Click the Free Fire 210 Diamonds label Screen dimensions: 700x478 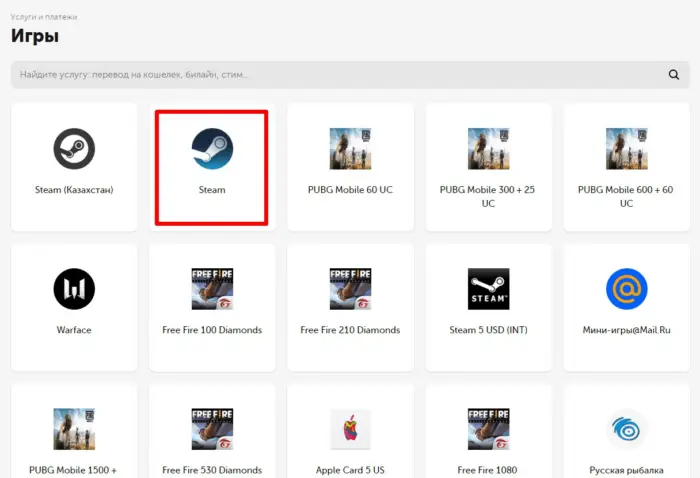350,330
